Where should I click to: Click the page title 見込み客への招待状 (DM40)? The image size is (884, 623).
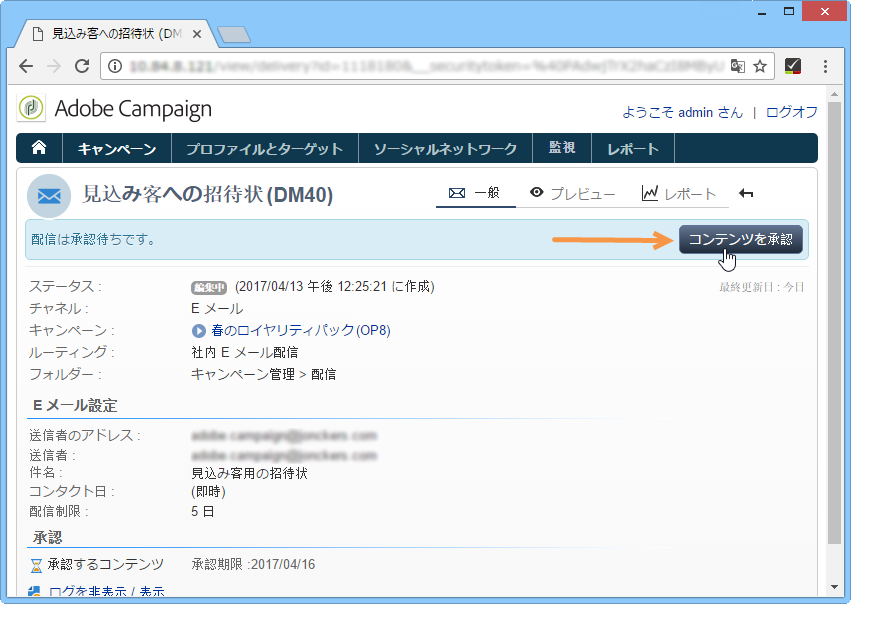tap(207, 195)
